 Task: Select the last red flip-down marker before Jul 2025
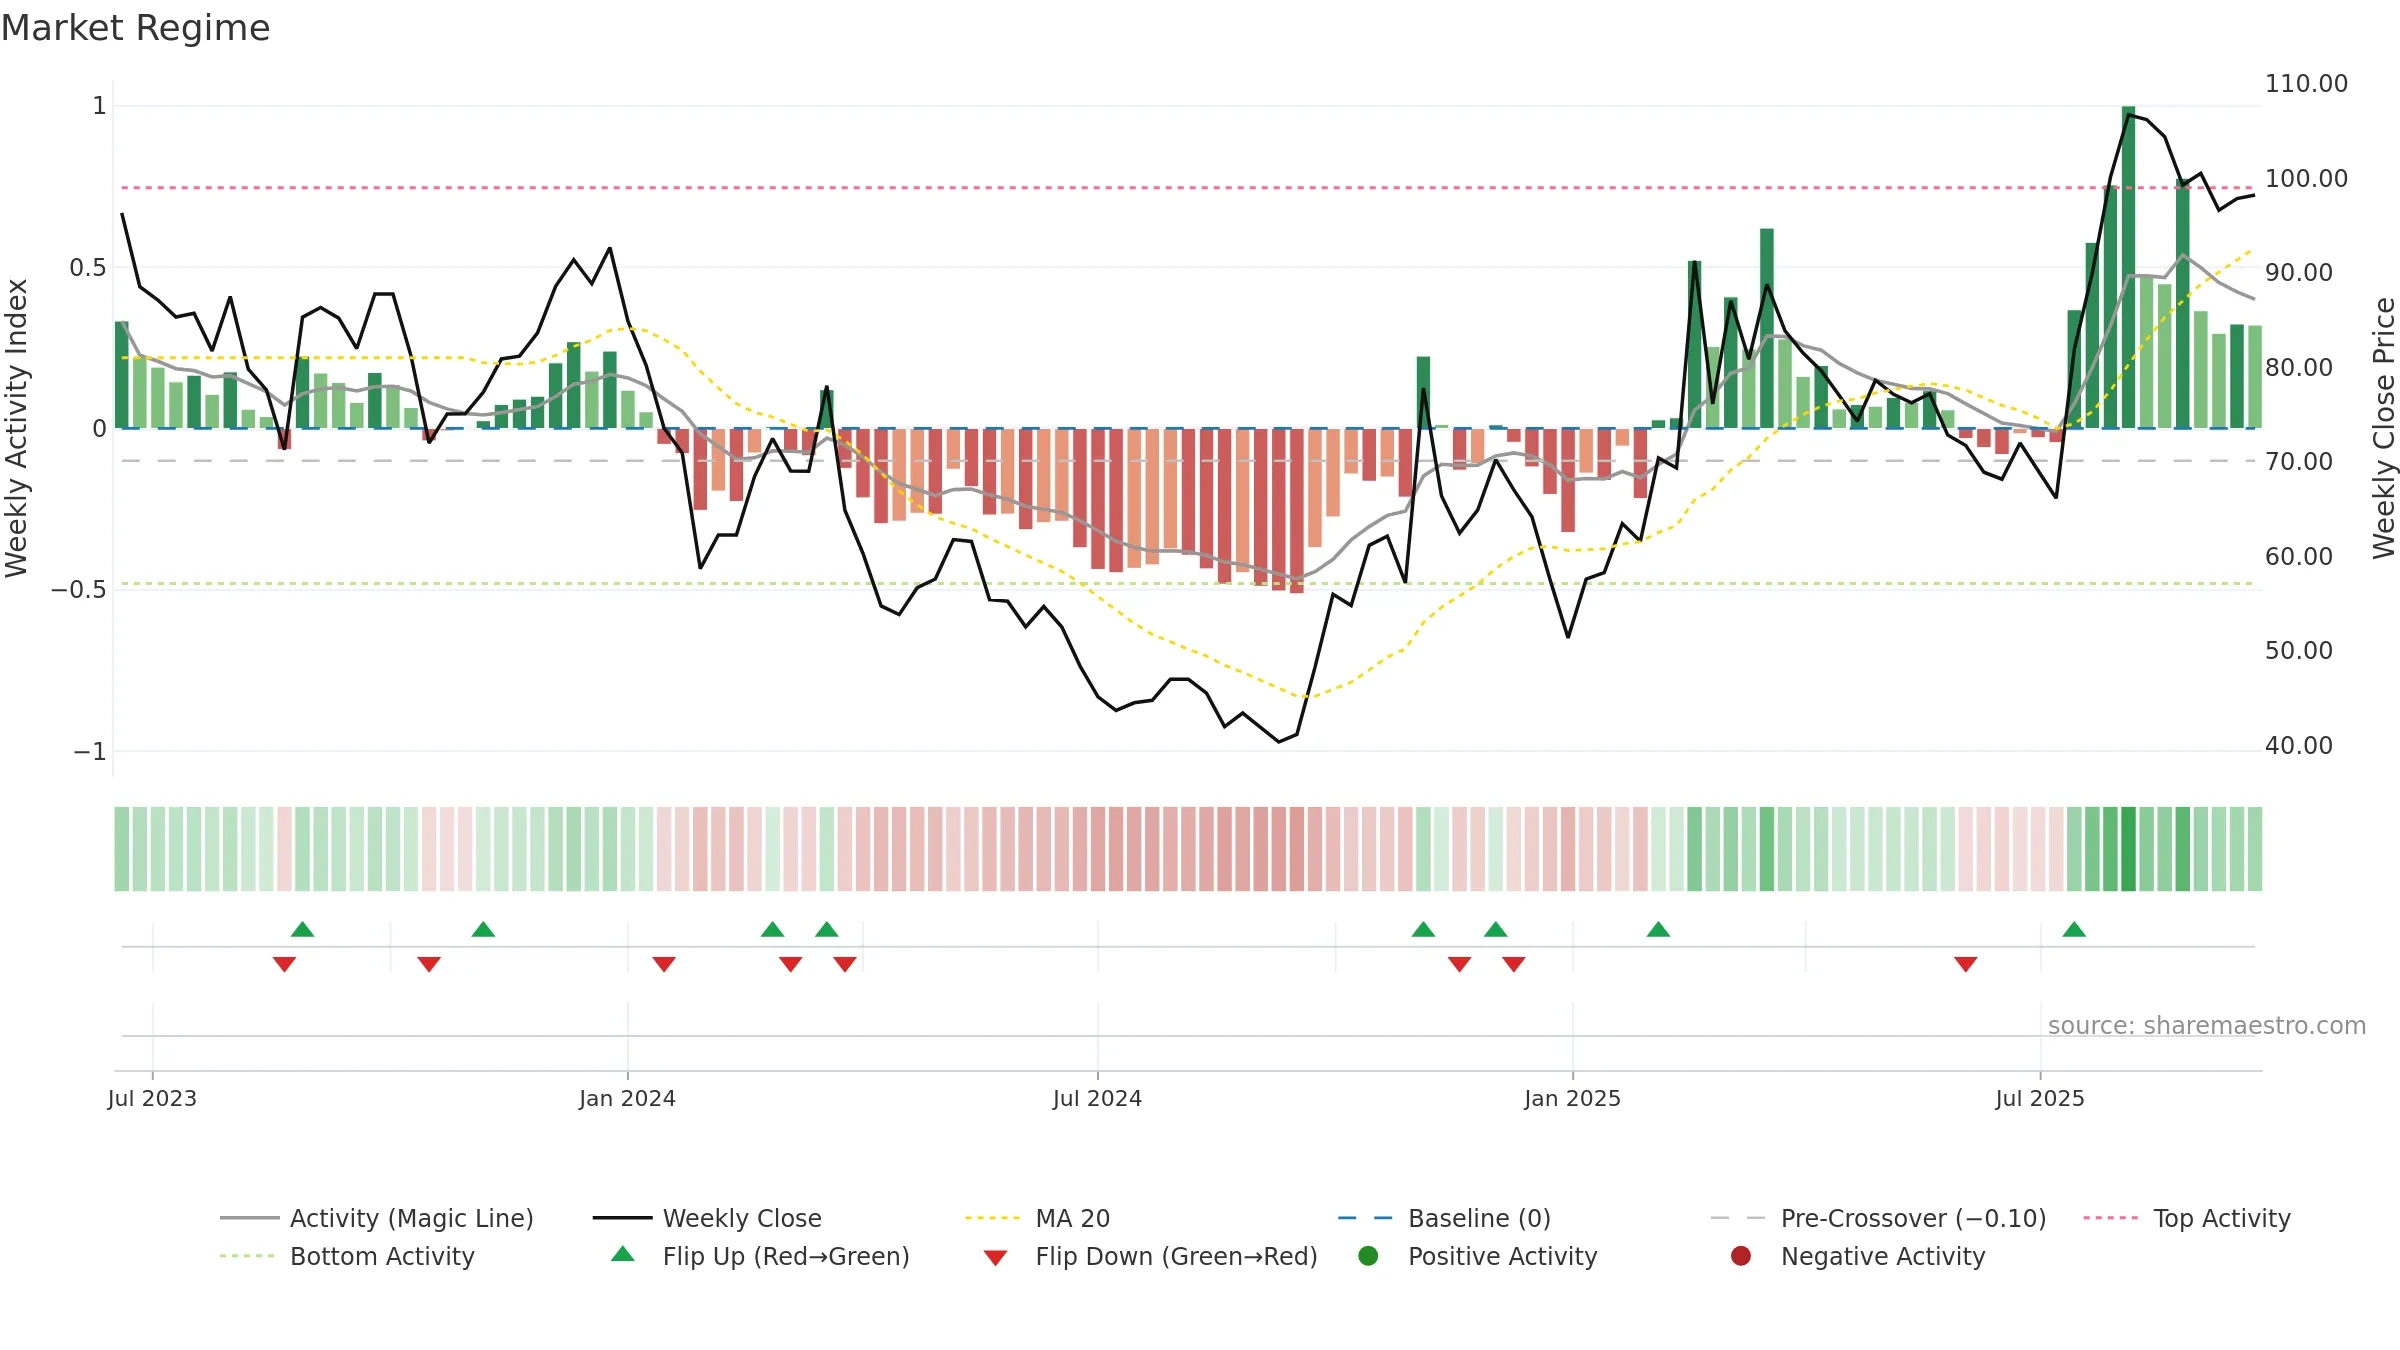pyautogui.click(x=1966, y=964)
